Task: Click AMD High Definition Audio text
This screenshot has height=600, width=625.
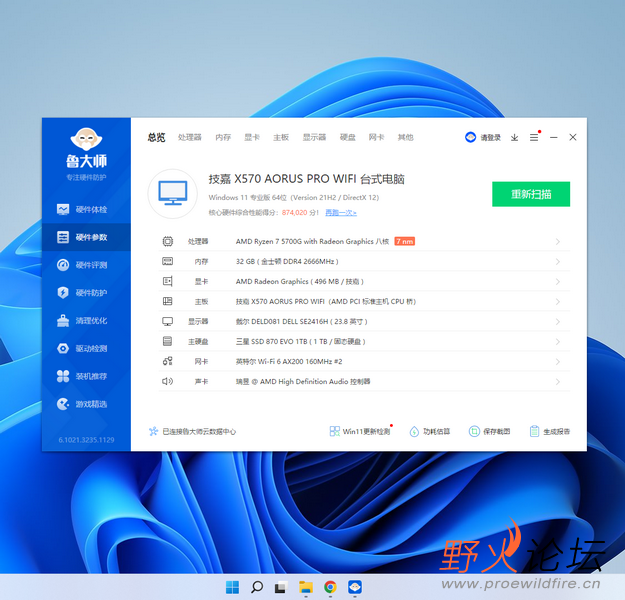Action: 304,382
